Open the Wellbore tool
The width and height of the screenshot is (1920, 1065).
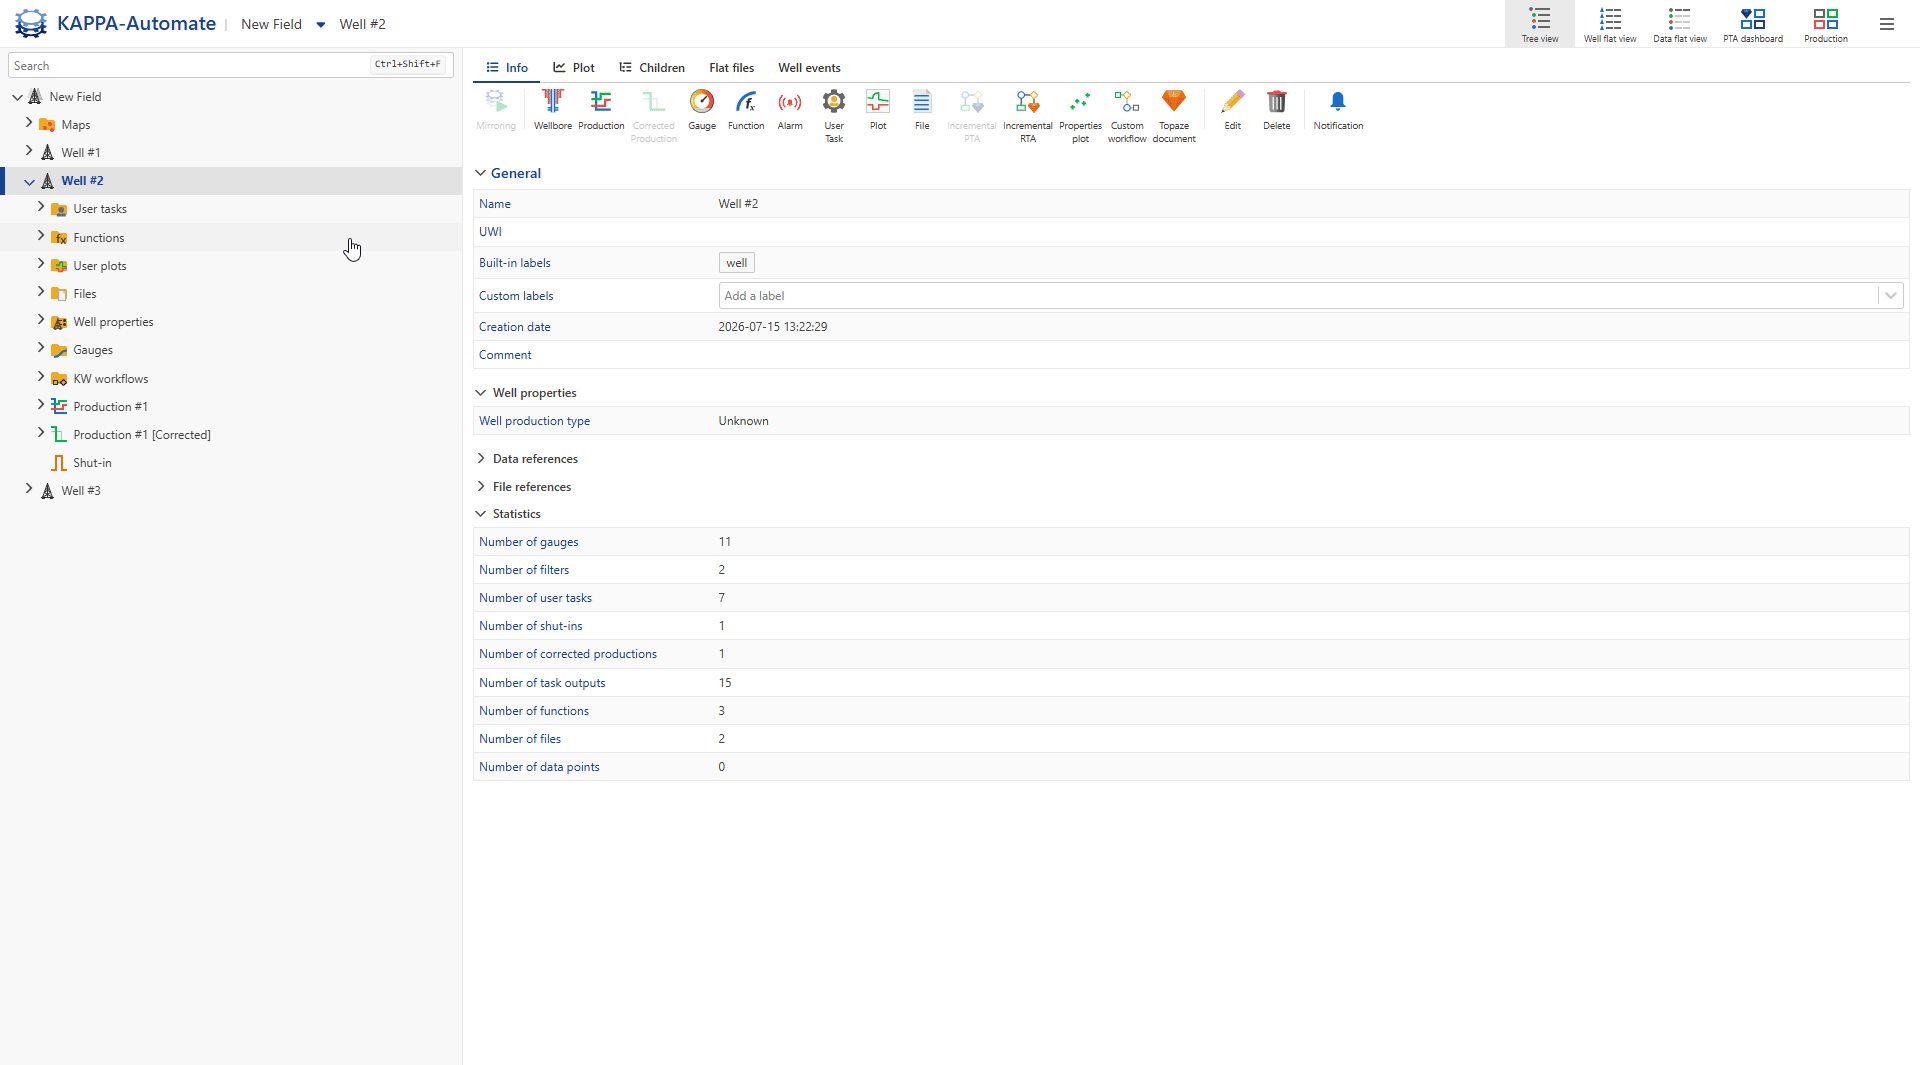(552, 110)
